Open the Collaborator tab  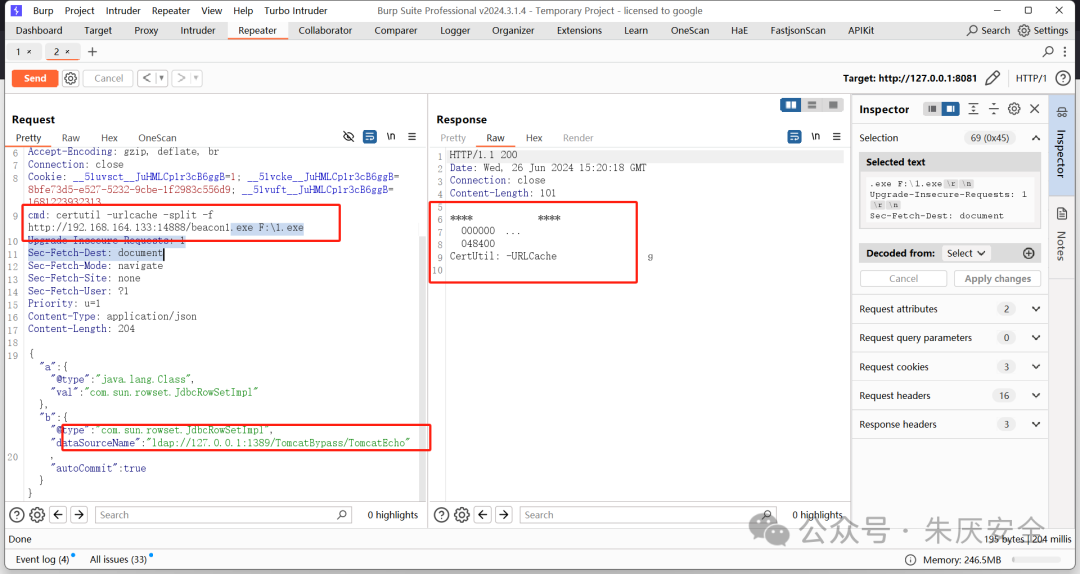tap(325, 30)
